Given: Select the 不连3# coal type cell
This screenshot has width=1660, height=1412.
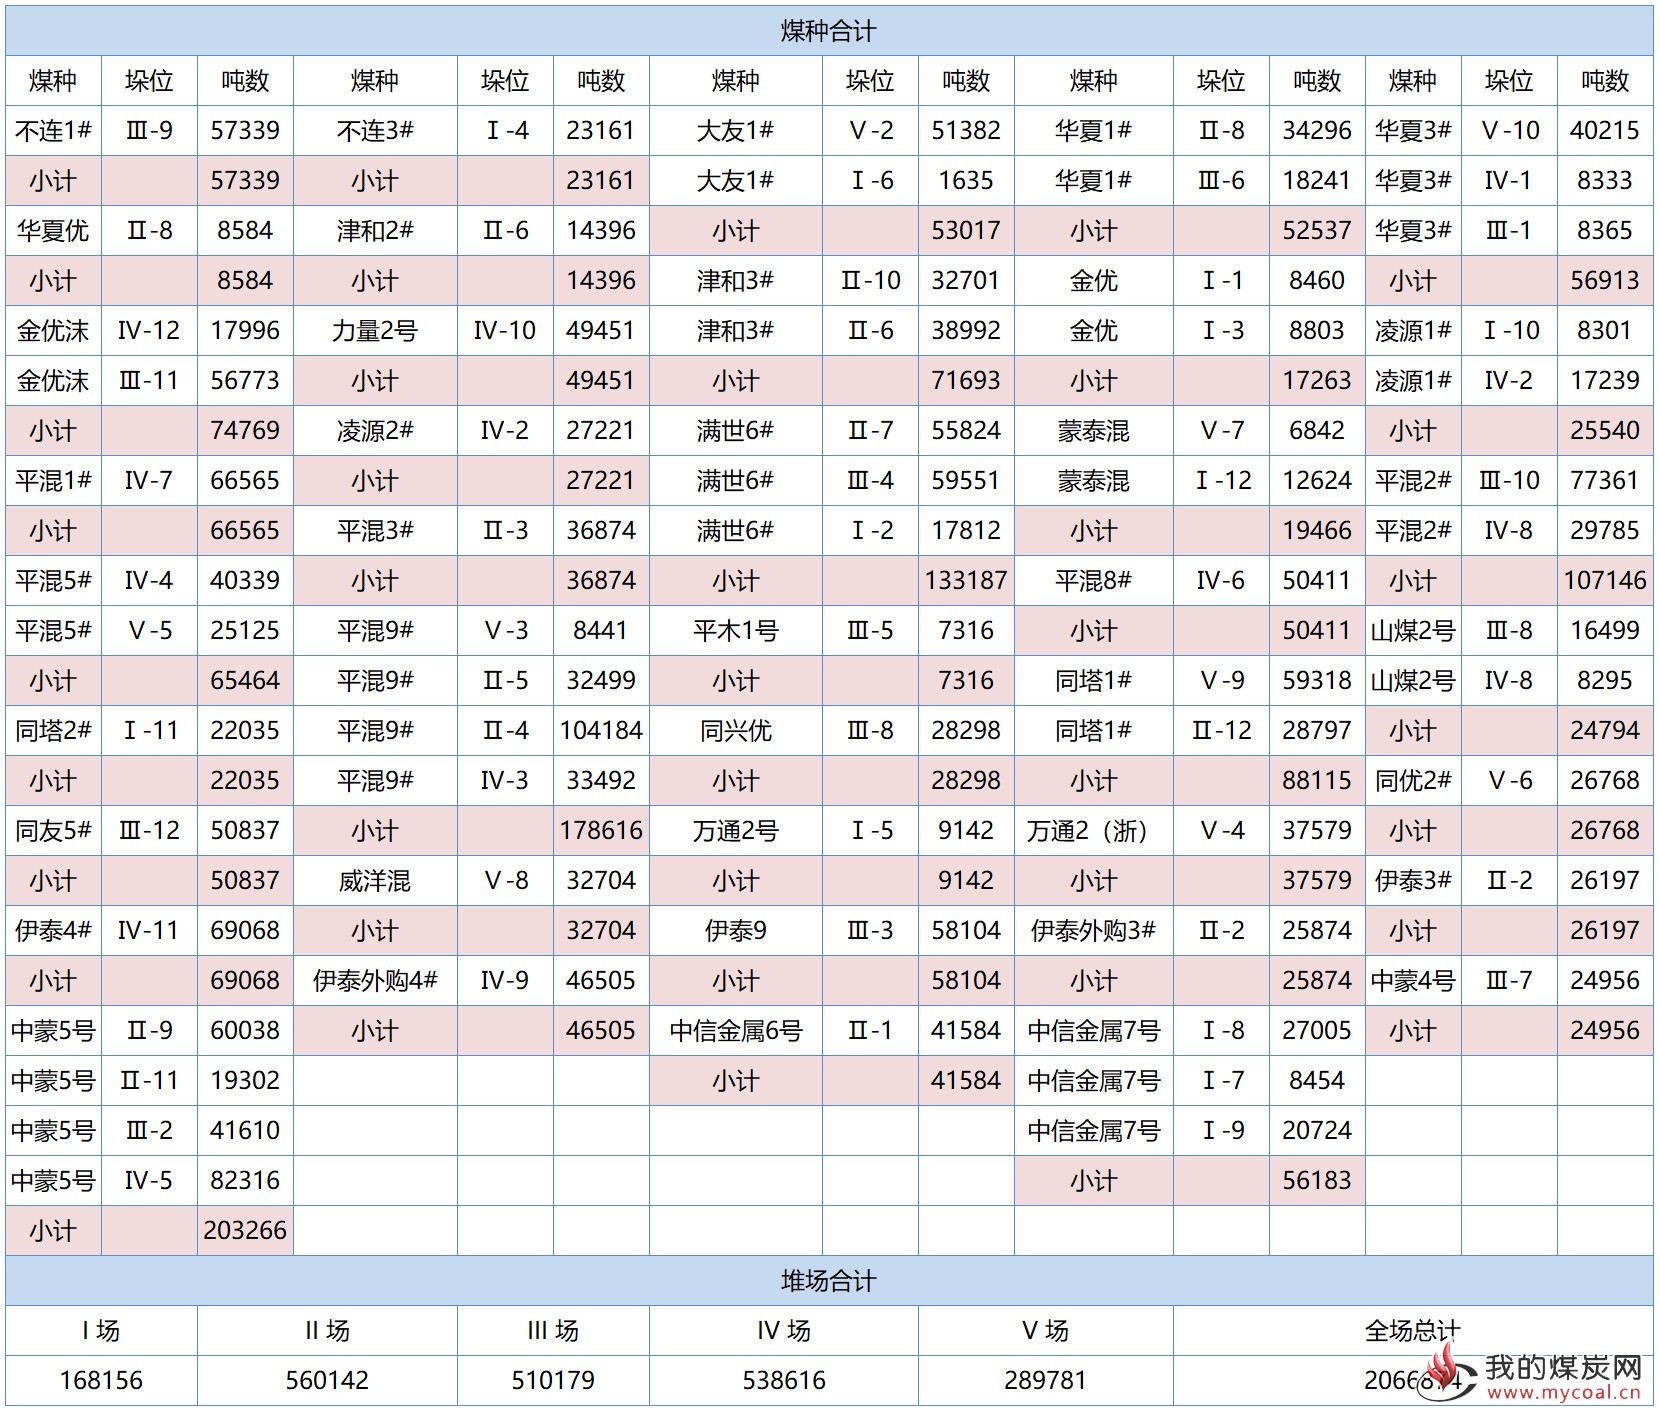Looking at the screenshot, I should click(x=375, y=130).
